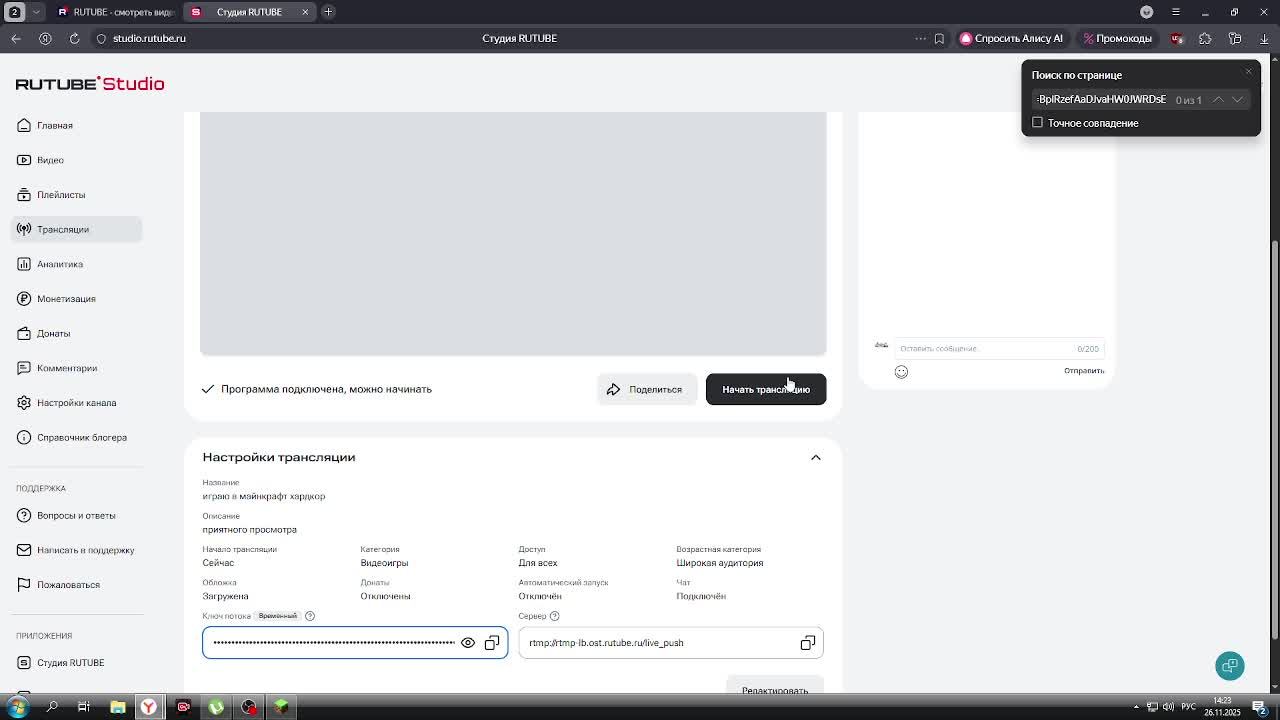Image resolution: width=1280 pixels, height=720 pixels.
Task: Open the floating support chat widget
Action: 1230,666
